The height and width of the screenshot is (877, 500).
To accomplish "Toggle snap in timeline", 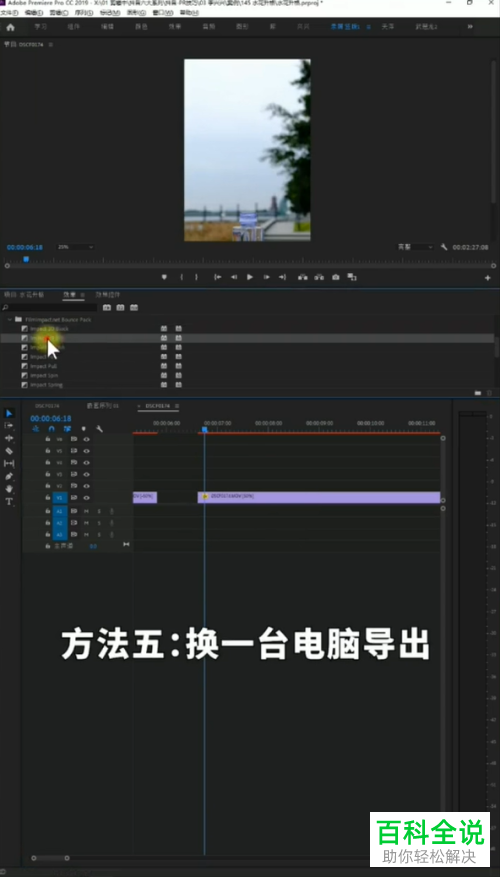I will 51,429.
